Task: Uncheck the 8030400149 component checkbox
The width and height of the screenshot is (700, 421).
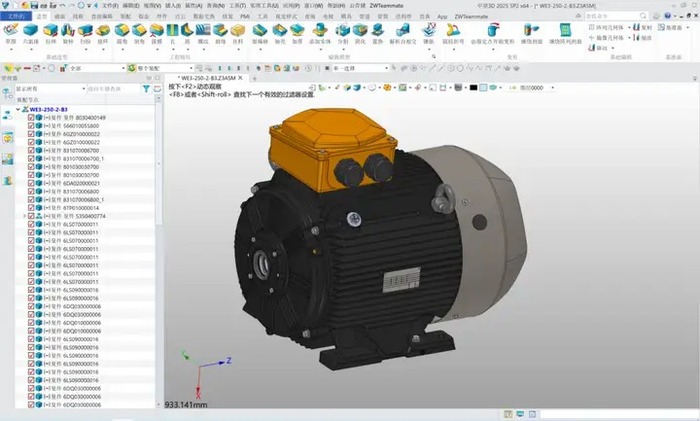Action: pyautogui.click(x=31, y=118)
